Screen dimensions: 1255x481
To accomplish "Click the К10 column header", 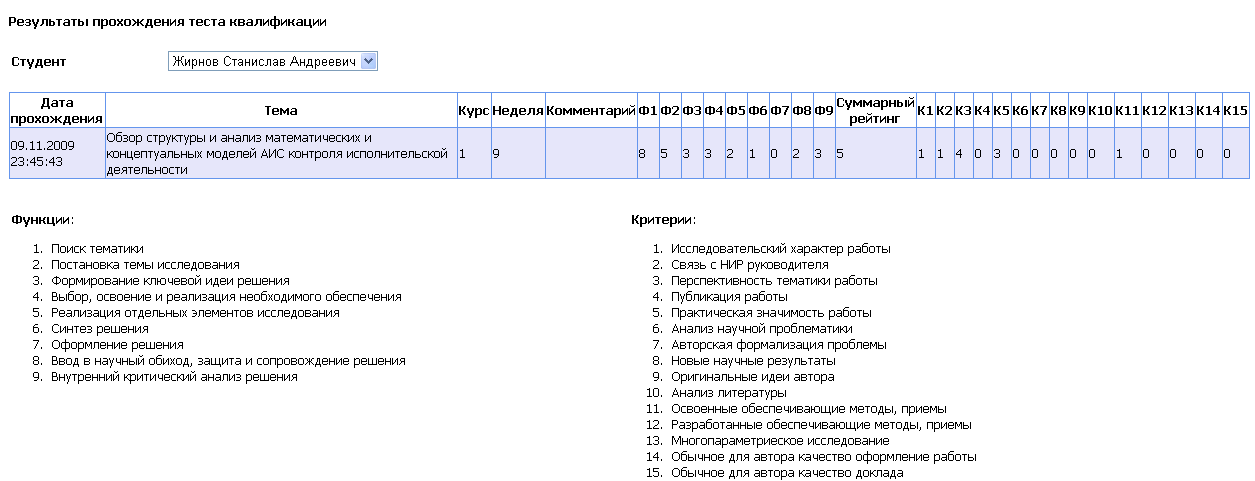I will 1100,110.
